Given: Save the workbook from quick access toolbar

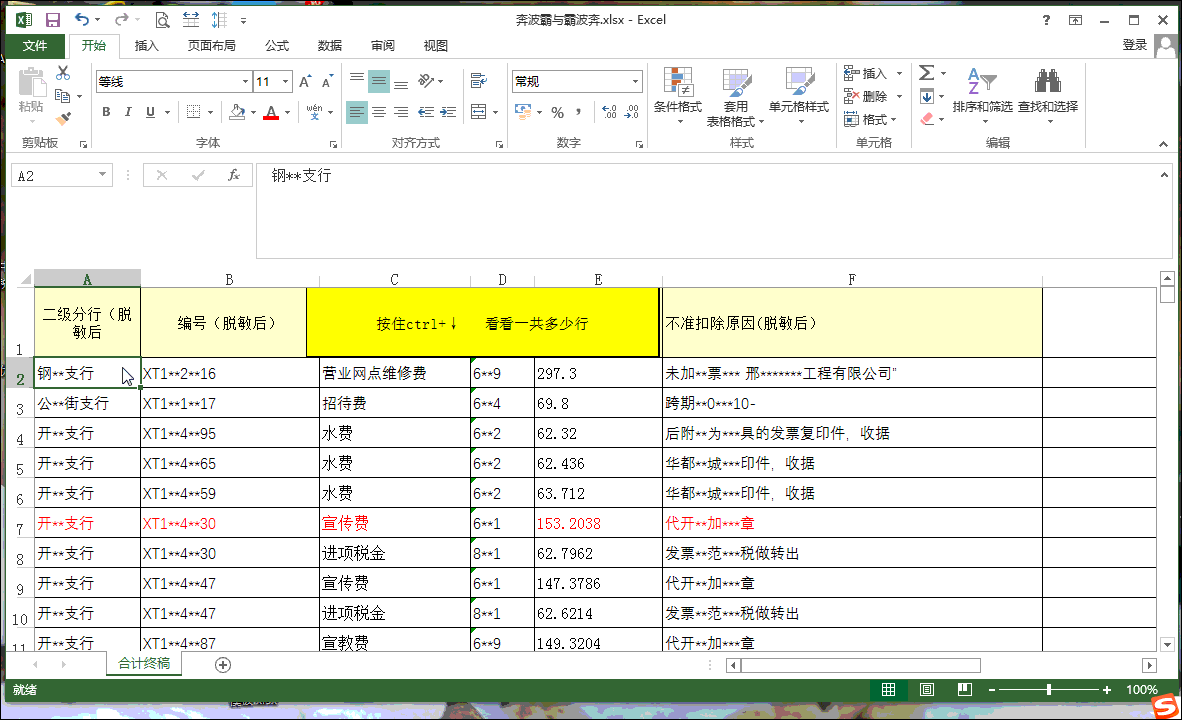Looking at the screenshot, I should pyautogui.click(x=52, y=19).
